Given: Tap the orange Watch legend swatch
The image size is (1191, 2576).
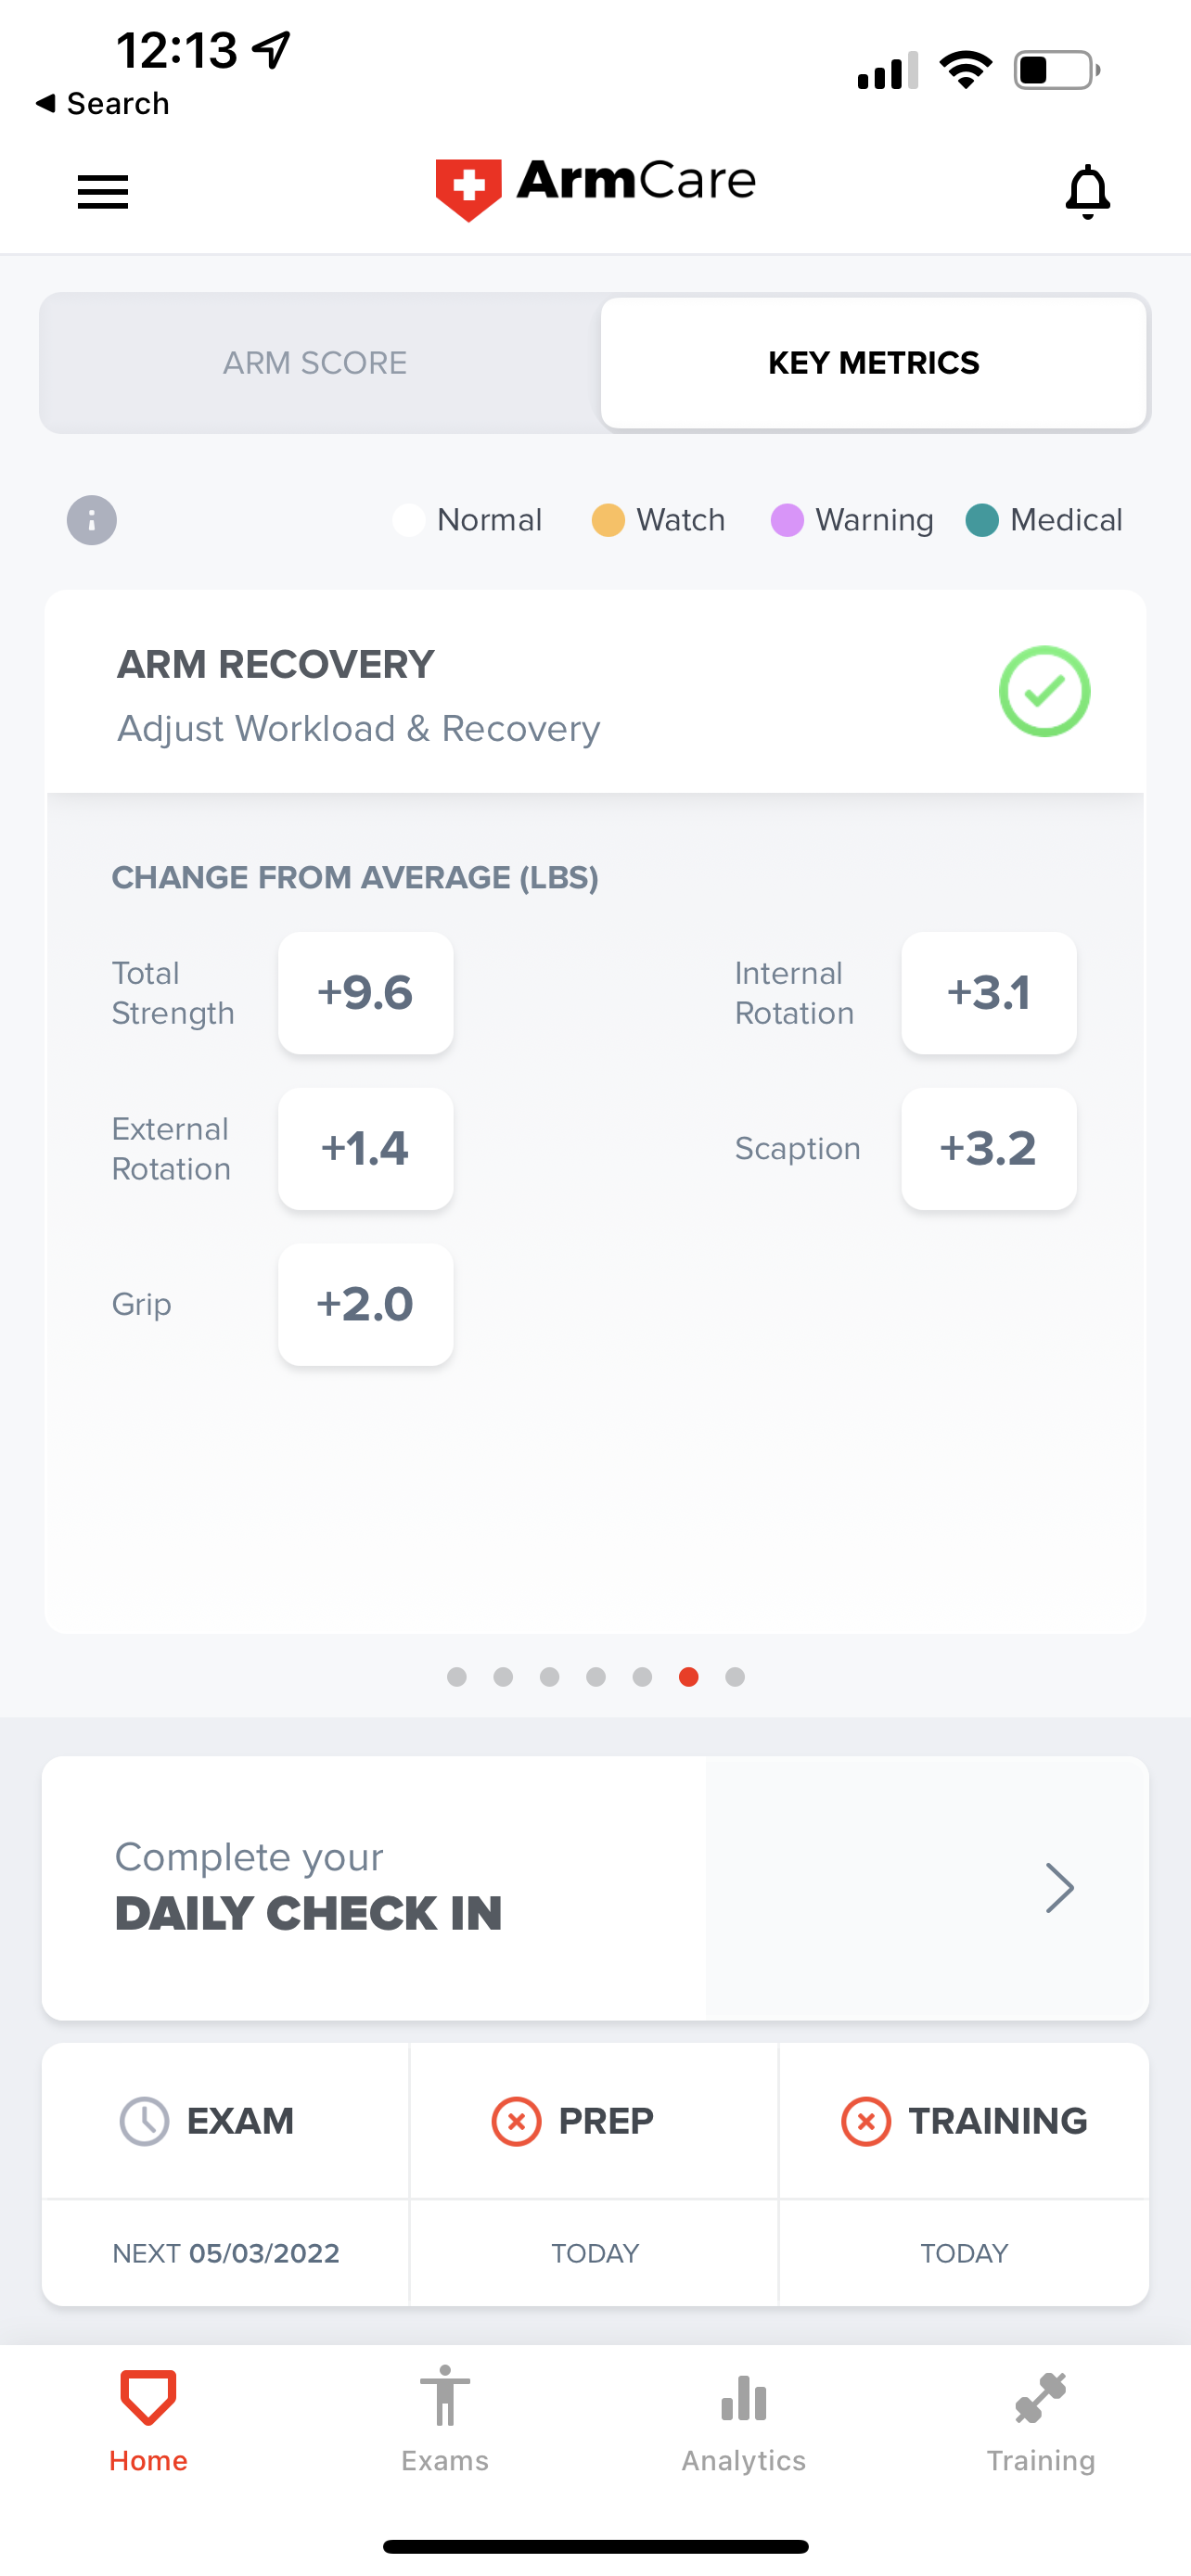Looking at the screenshot, I should [608, 520].
